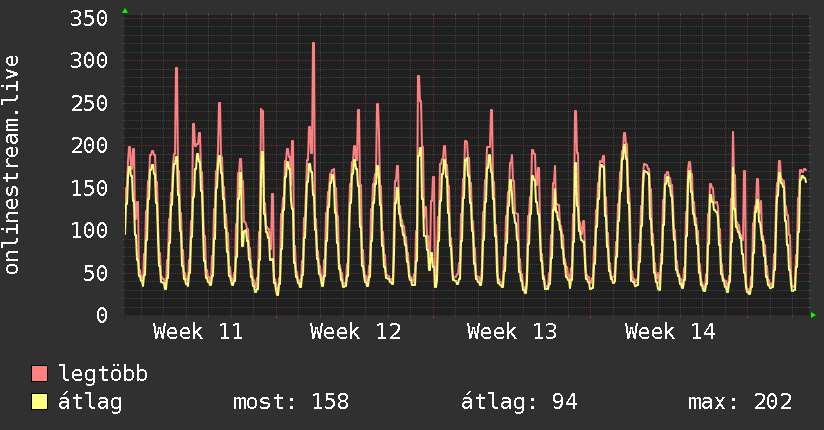The height and width of the screenshot is (430, 824).
Task: Click the 350 y-axis label
Action: 89,18
